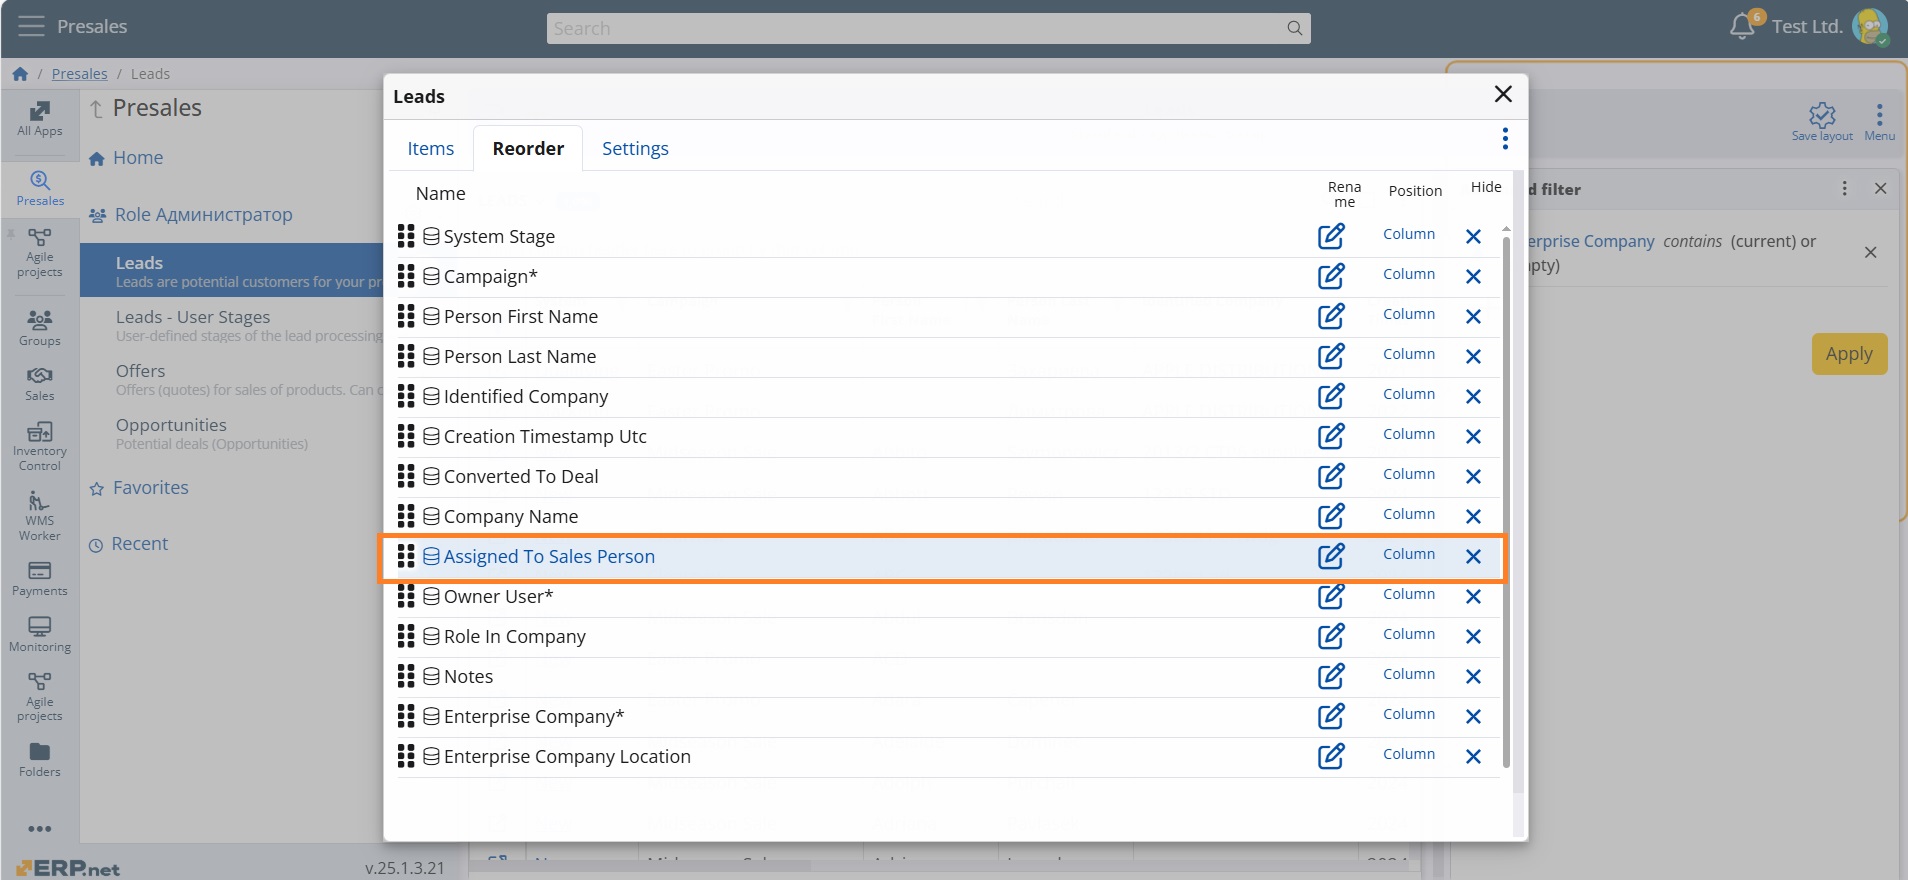Switch to the Reorder tab

pyautogui.click(x=528, y=148)
